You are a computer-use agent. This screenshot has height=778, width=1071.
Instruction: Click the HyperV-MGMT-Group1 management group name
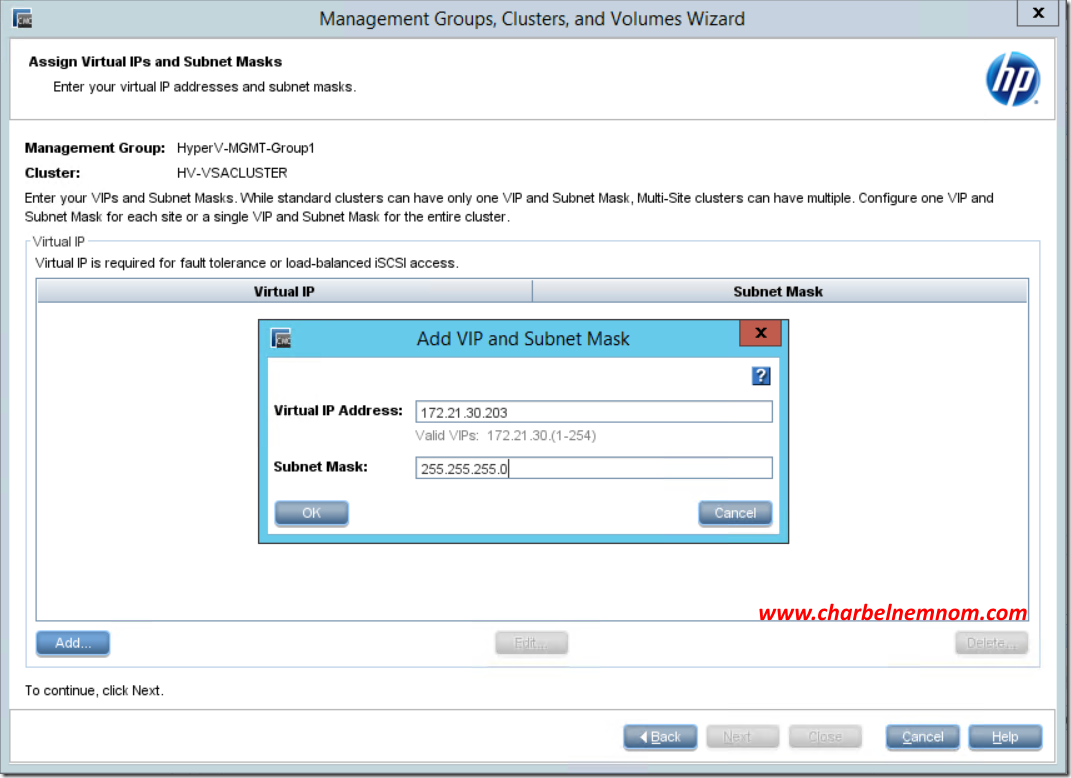[245, 148]
